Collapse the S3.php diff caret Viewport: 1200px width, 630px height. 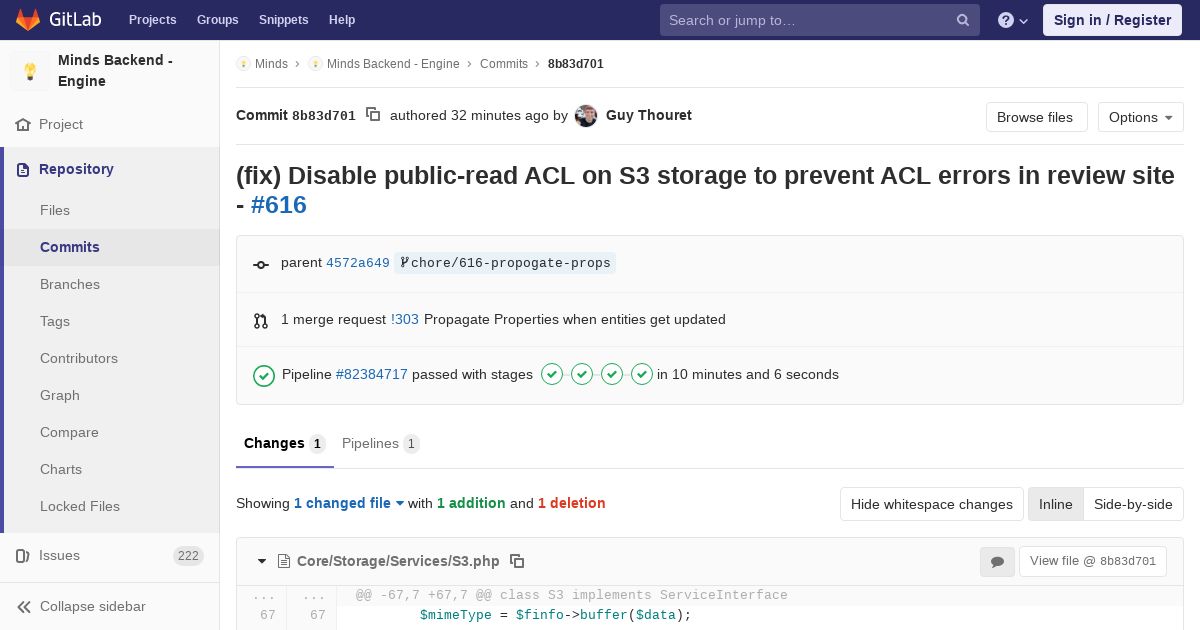click(x=262, y=562)
